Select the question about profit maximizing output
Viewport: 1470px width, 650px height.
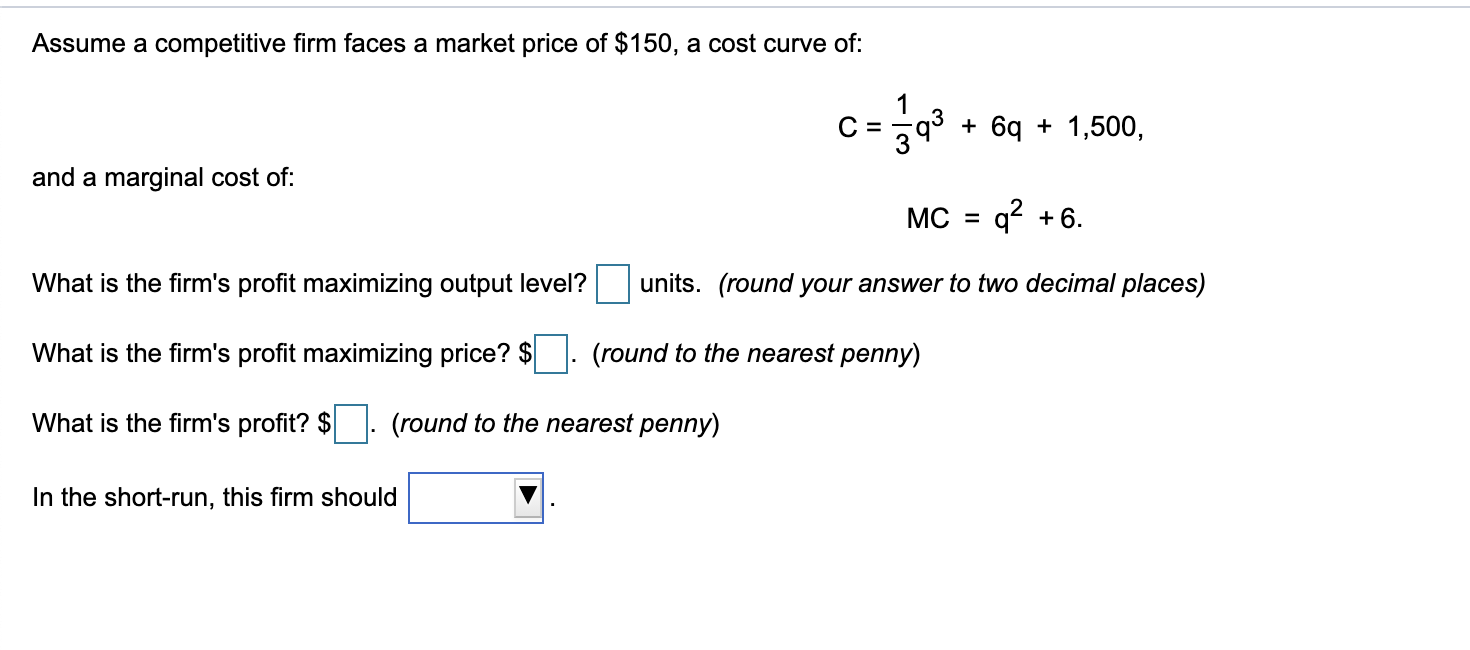point(300,283)
